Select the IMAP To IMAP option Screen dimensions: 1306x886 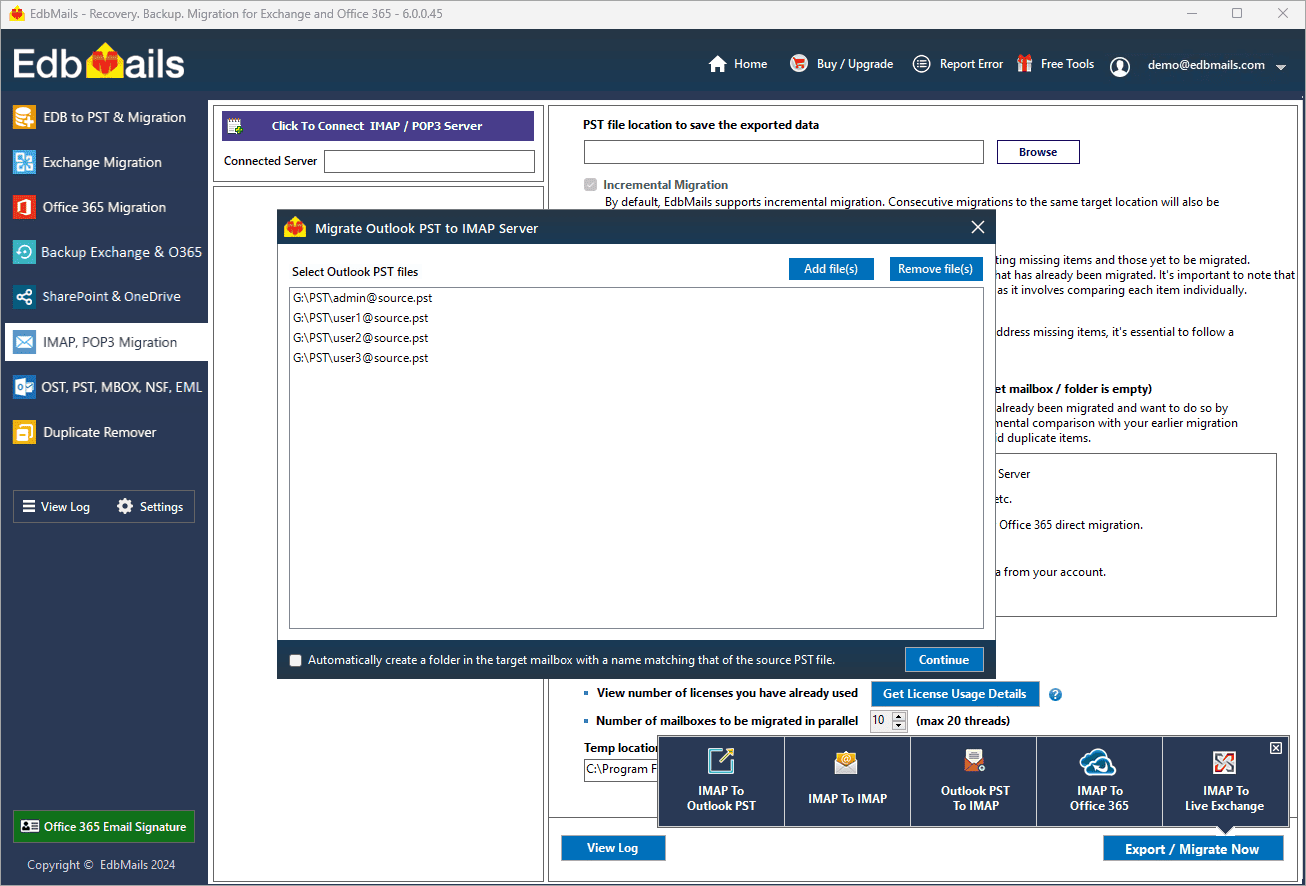pos(847,782)
